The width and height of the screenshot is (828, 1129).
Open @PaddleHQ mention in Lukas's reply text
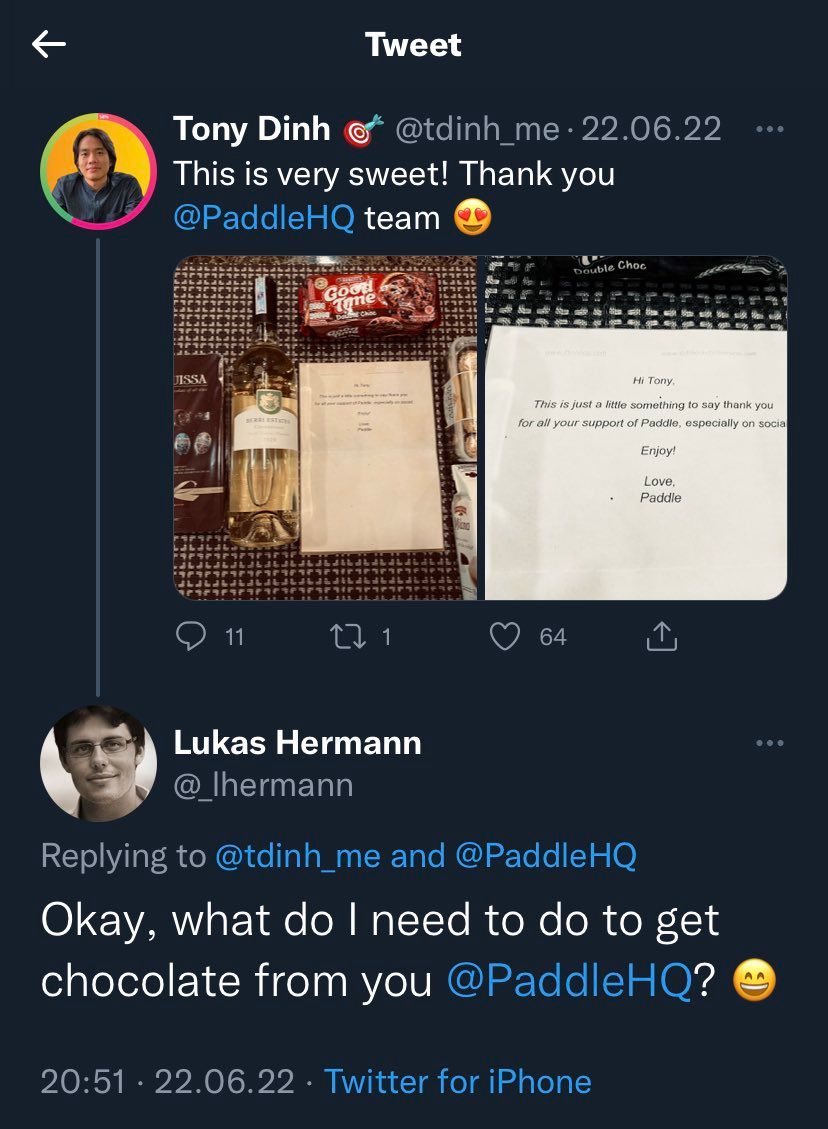click(568, 981)
